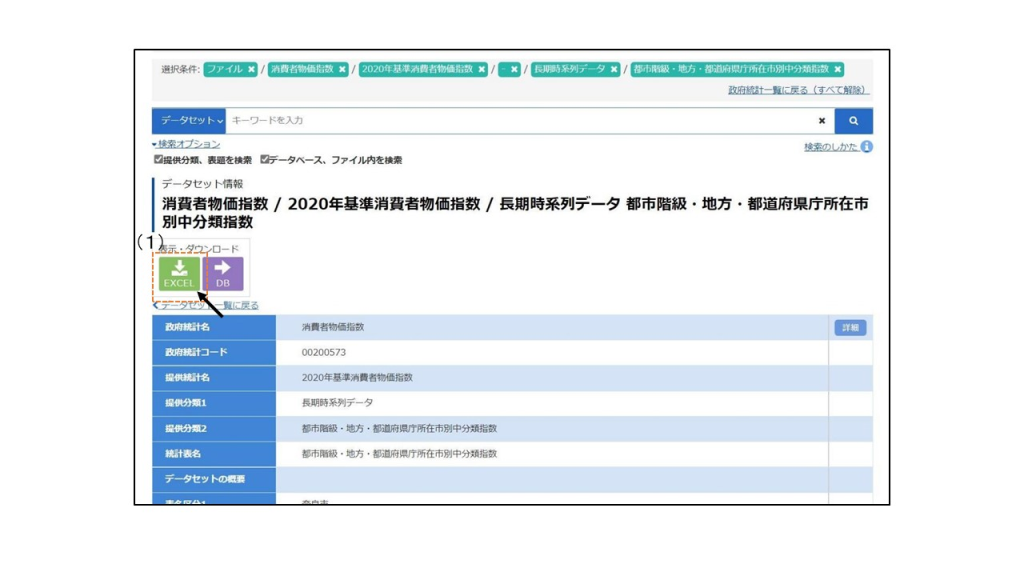This screenshot has height=576, width=1024.
Task: Click 政府統計一覧に戻る（すべて解除） link
Action: (x=798, y=90)
